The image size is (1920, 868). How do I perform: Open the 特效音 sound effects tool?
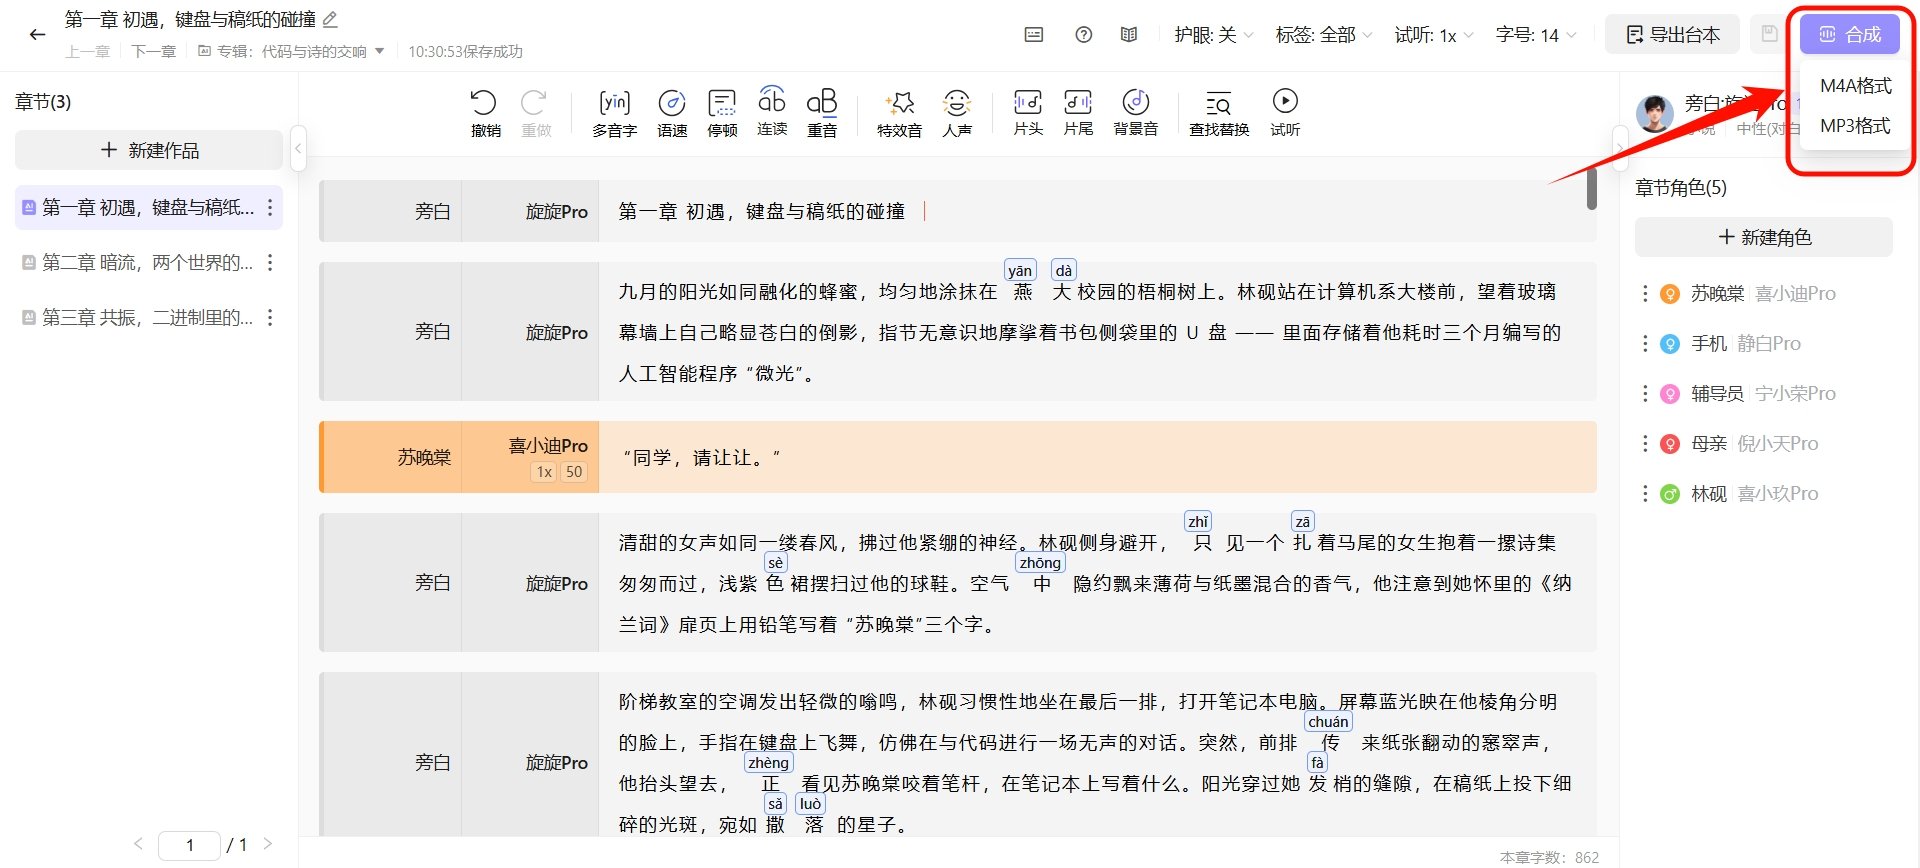(899, 112)
